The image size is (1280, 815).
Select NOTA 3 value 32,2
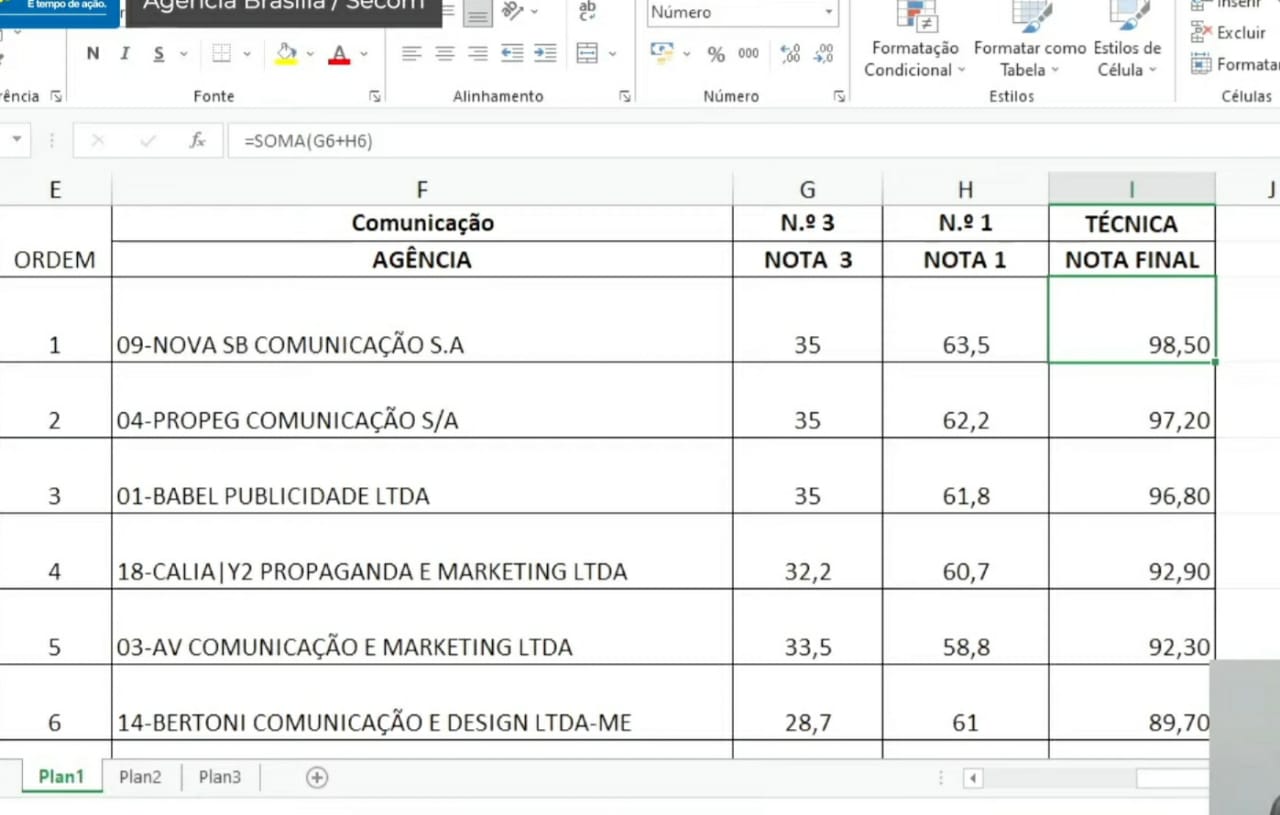[808, 551]
